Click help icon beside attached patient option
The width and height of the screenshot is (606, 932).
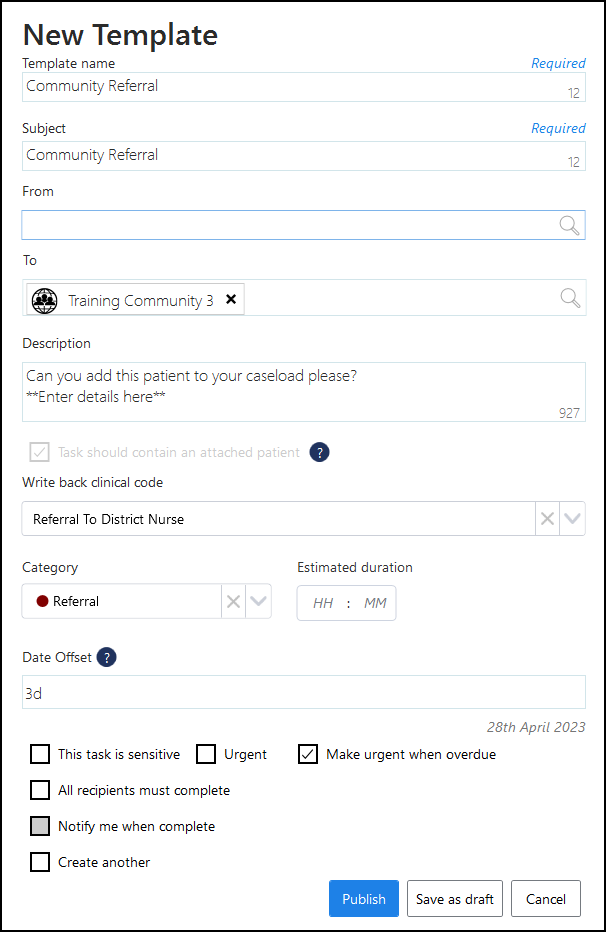[x=319, y=452]
